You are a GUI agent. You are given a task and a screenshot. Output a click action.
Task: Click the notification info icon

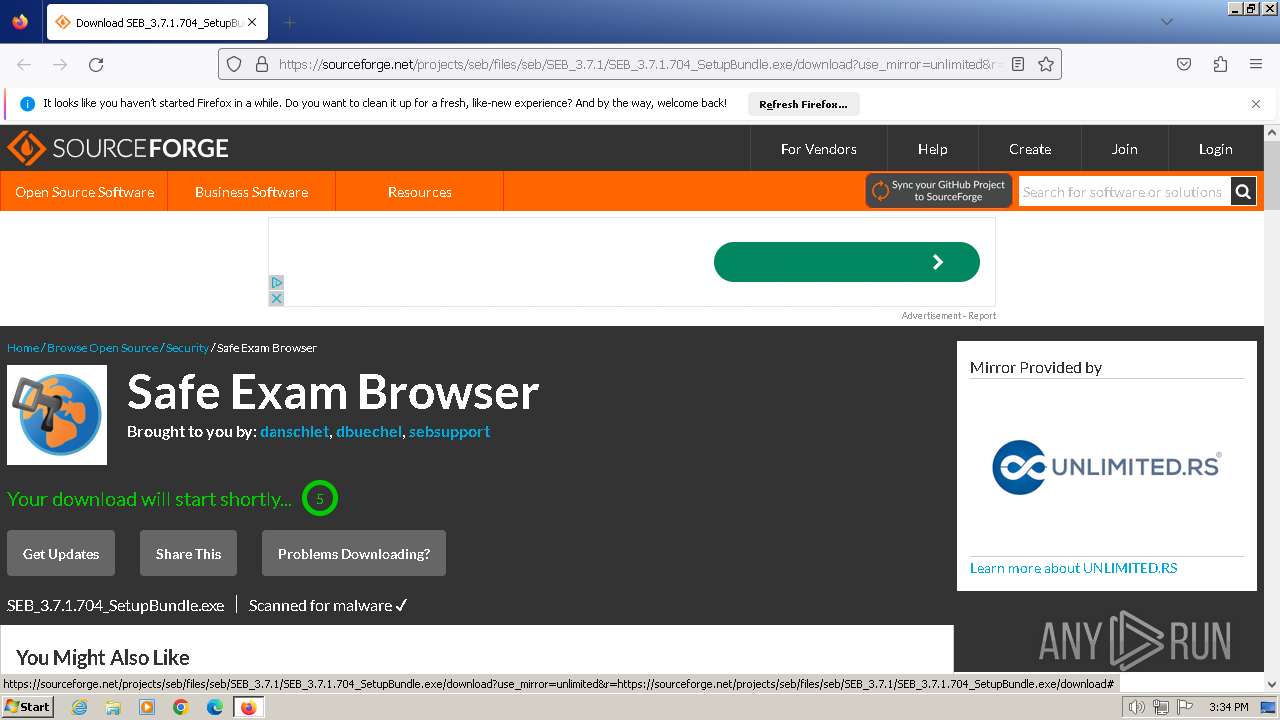tap(27, 104)
